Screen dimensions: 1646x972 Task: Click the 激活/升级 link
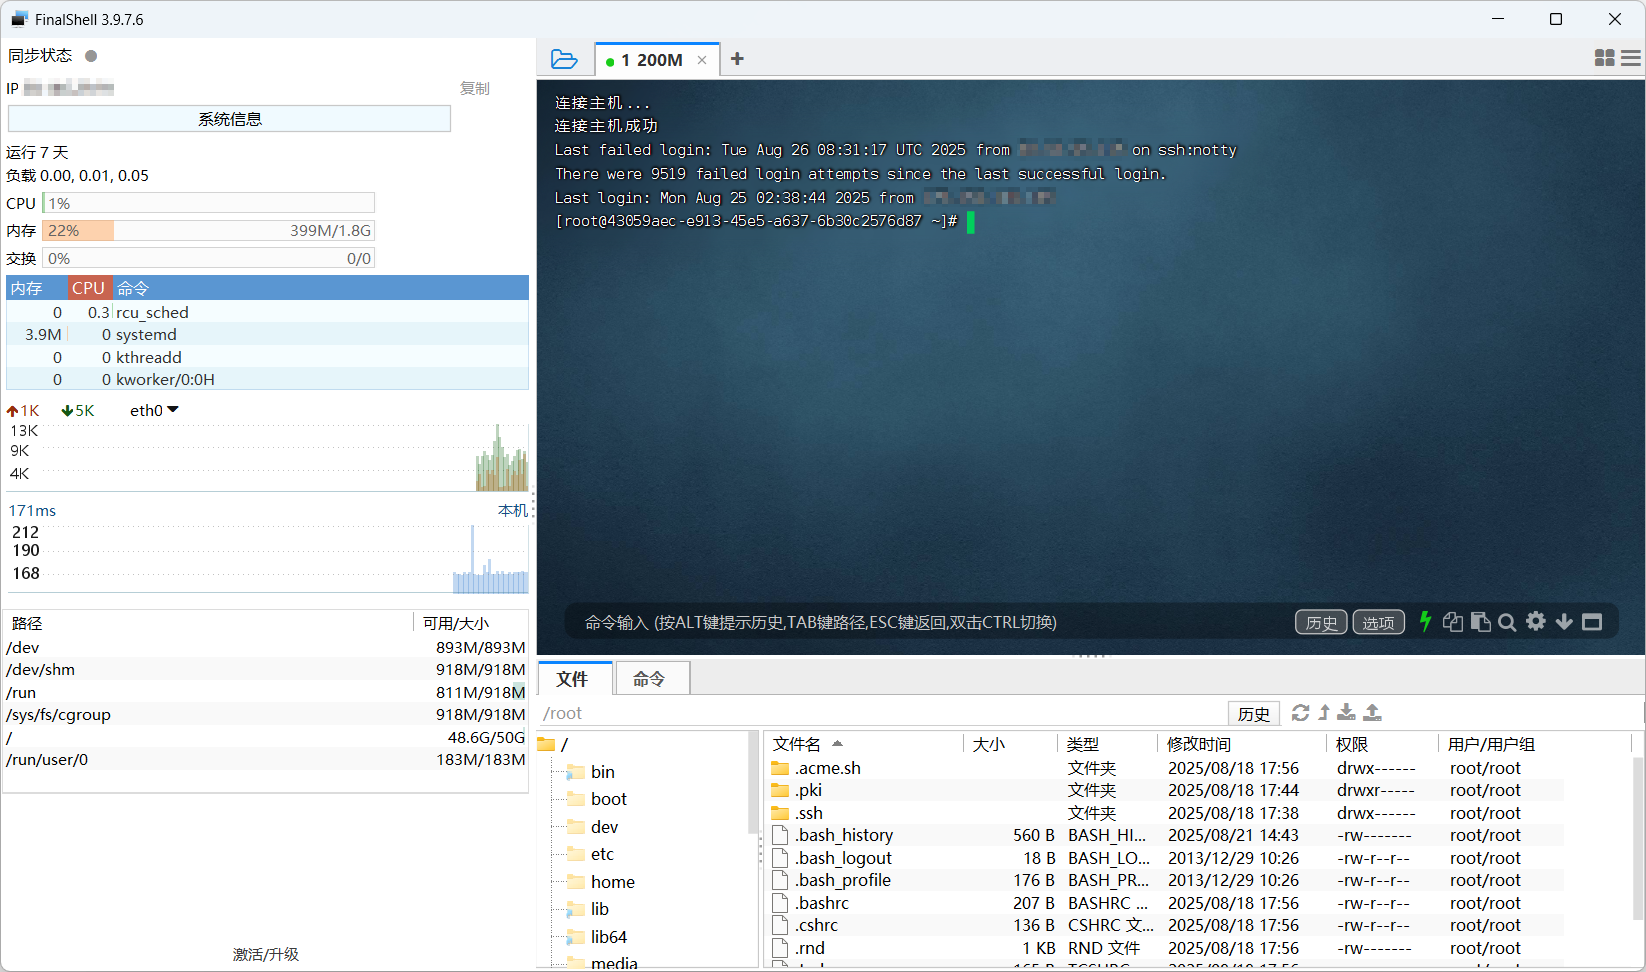[x=266, y=954]
